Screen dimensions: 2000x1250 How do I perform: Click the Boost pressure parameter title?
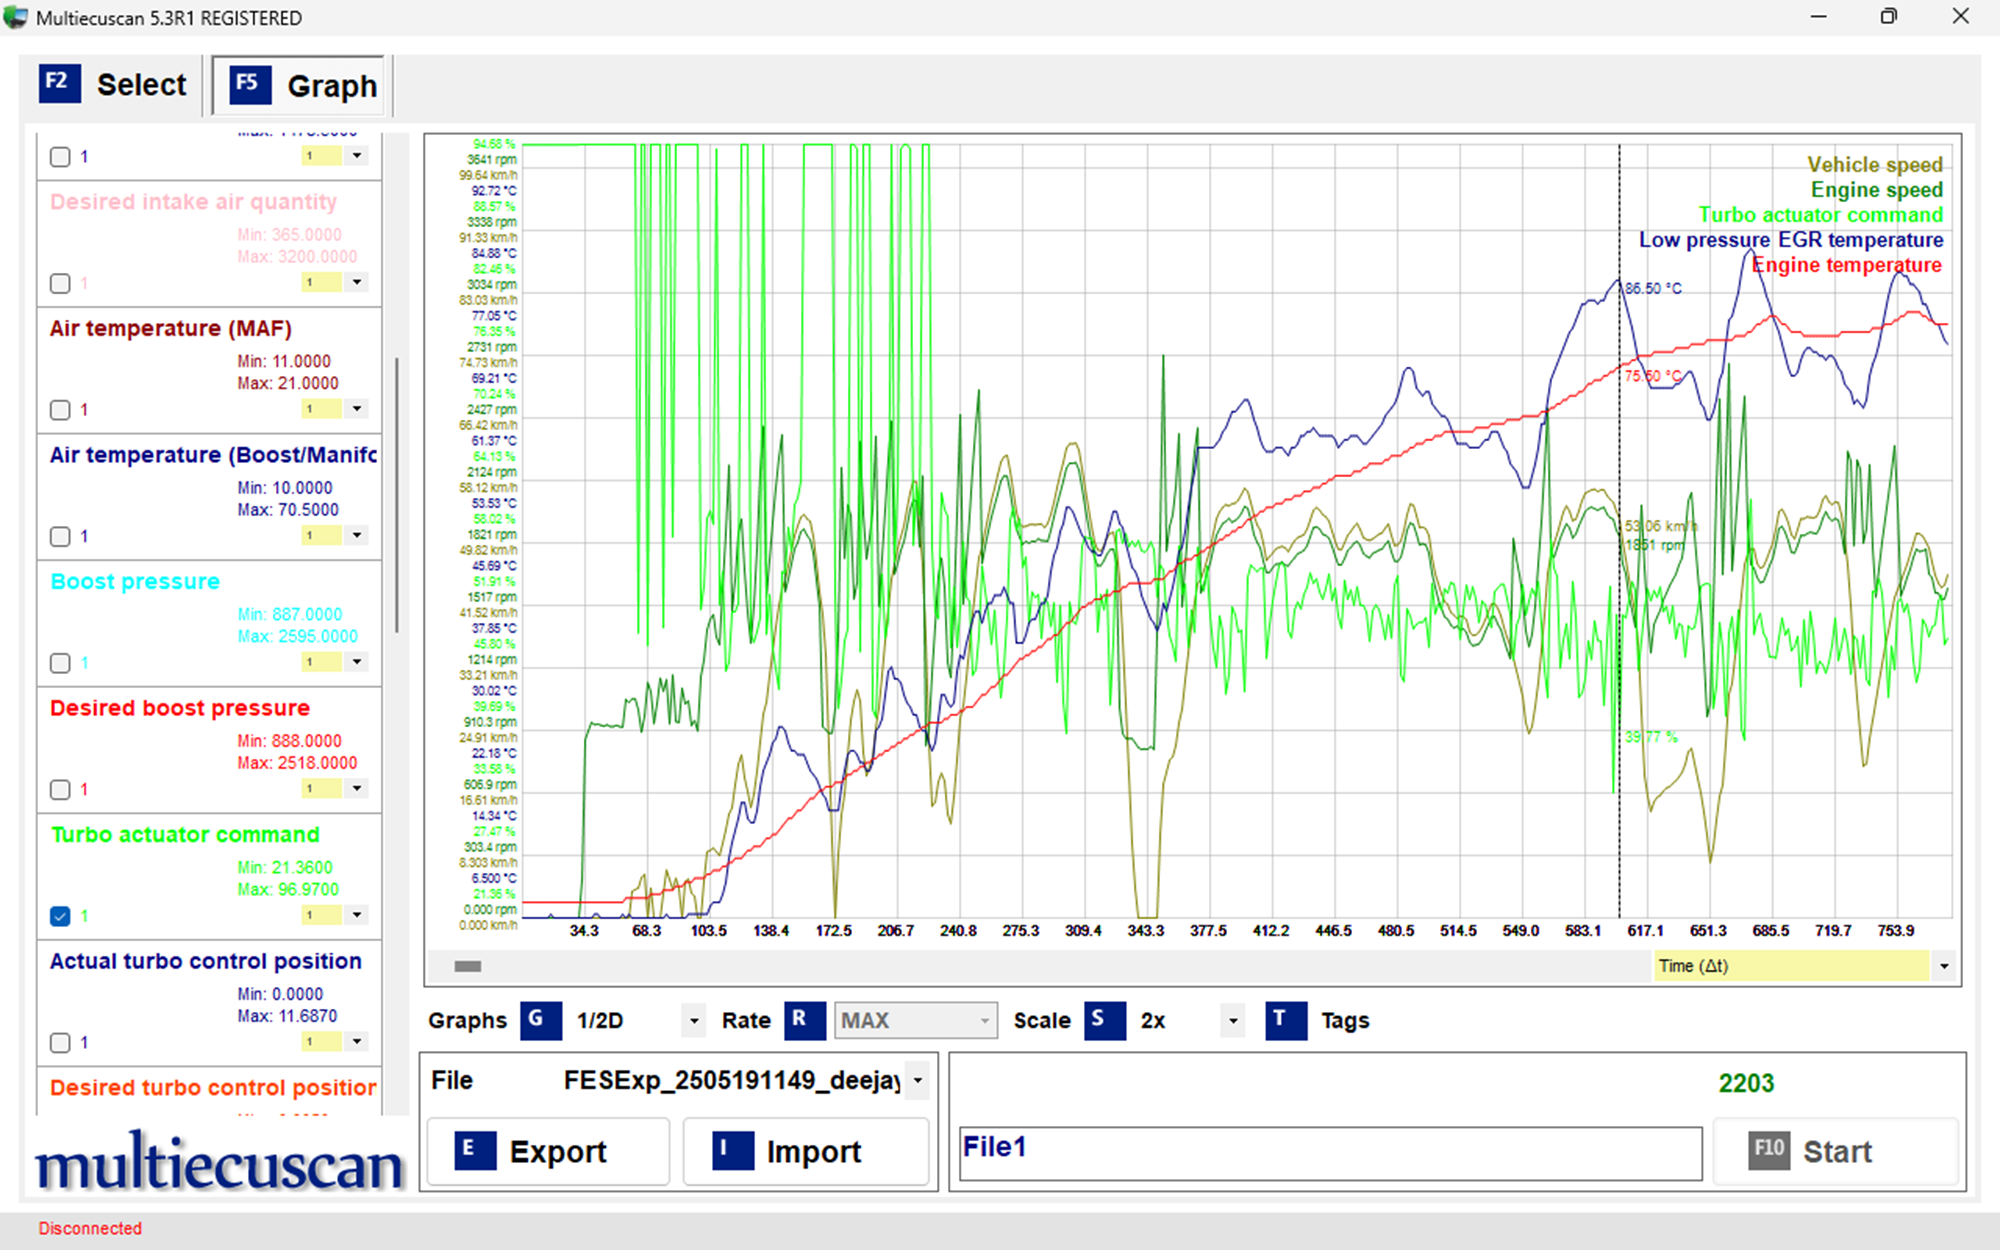pos(135,581)
